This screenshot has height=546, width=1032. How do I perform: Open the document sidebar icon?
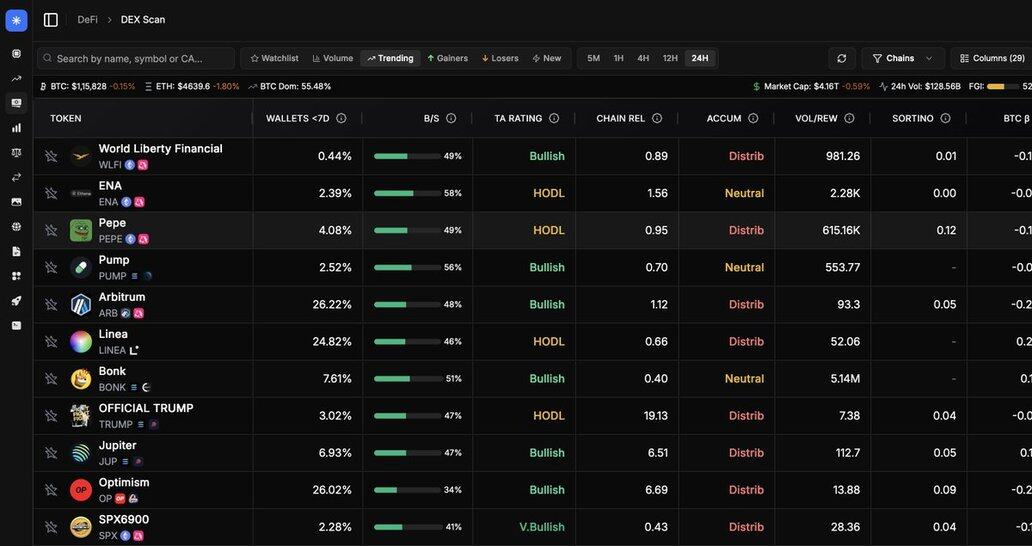click(16, 251)
